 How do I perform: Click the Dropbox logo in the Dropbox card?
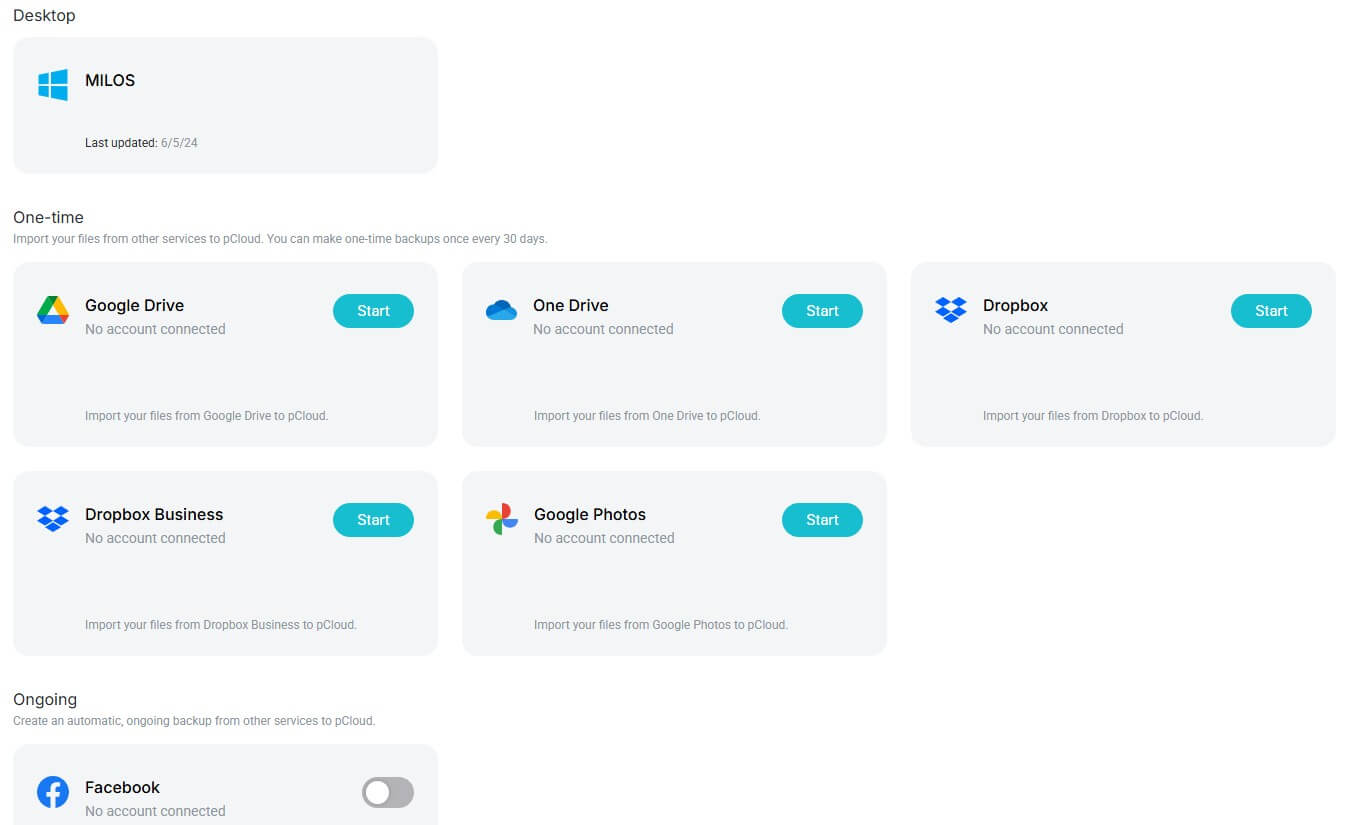(951, 310)
